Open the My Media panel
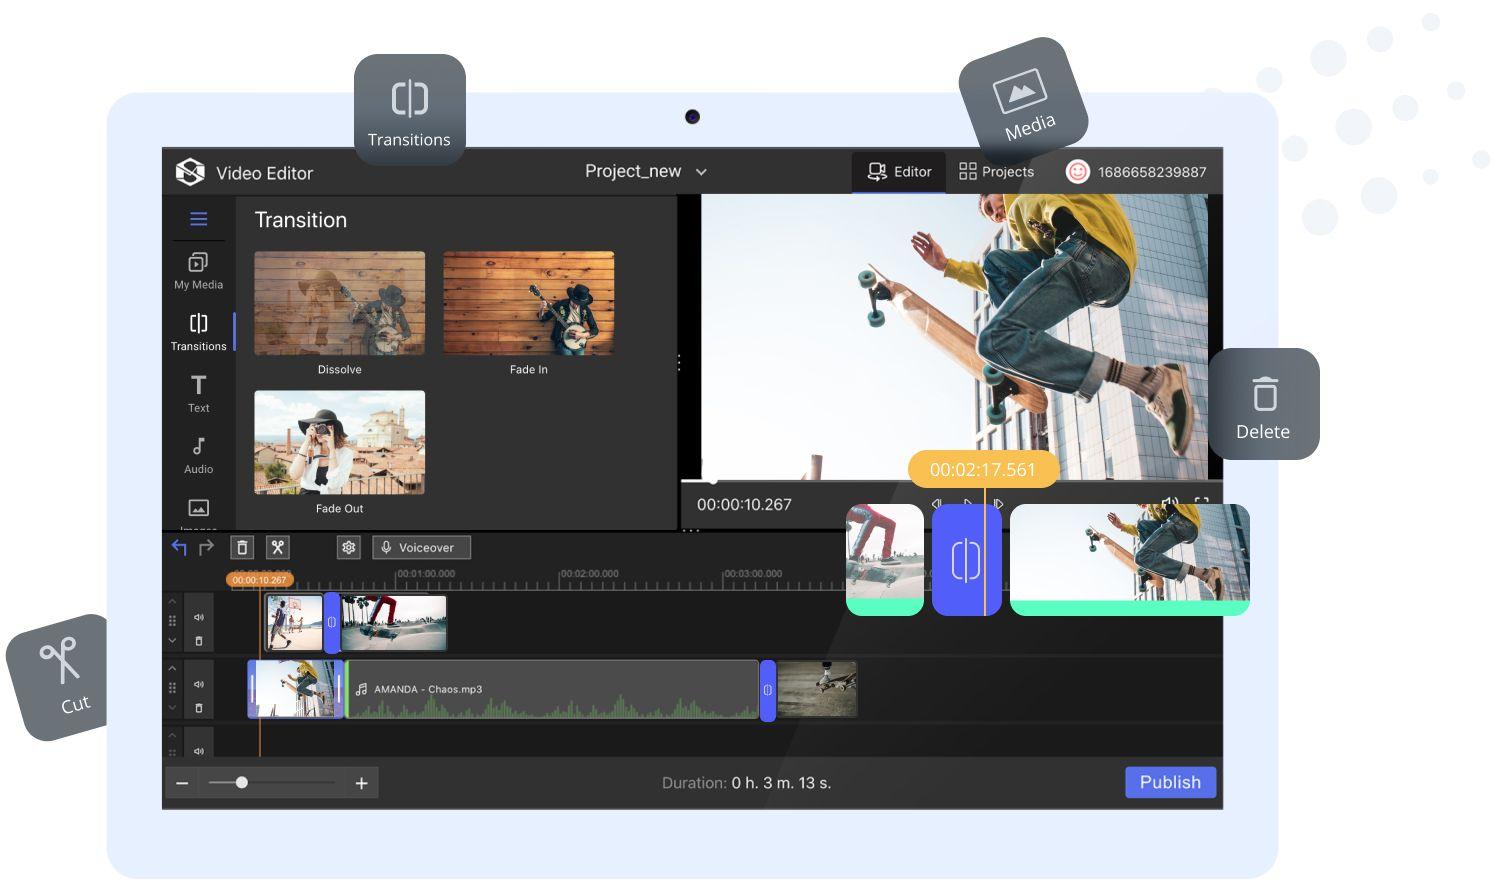 (x=198, y=270)
